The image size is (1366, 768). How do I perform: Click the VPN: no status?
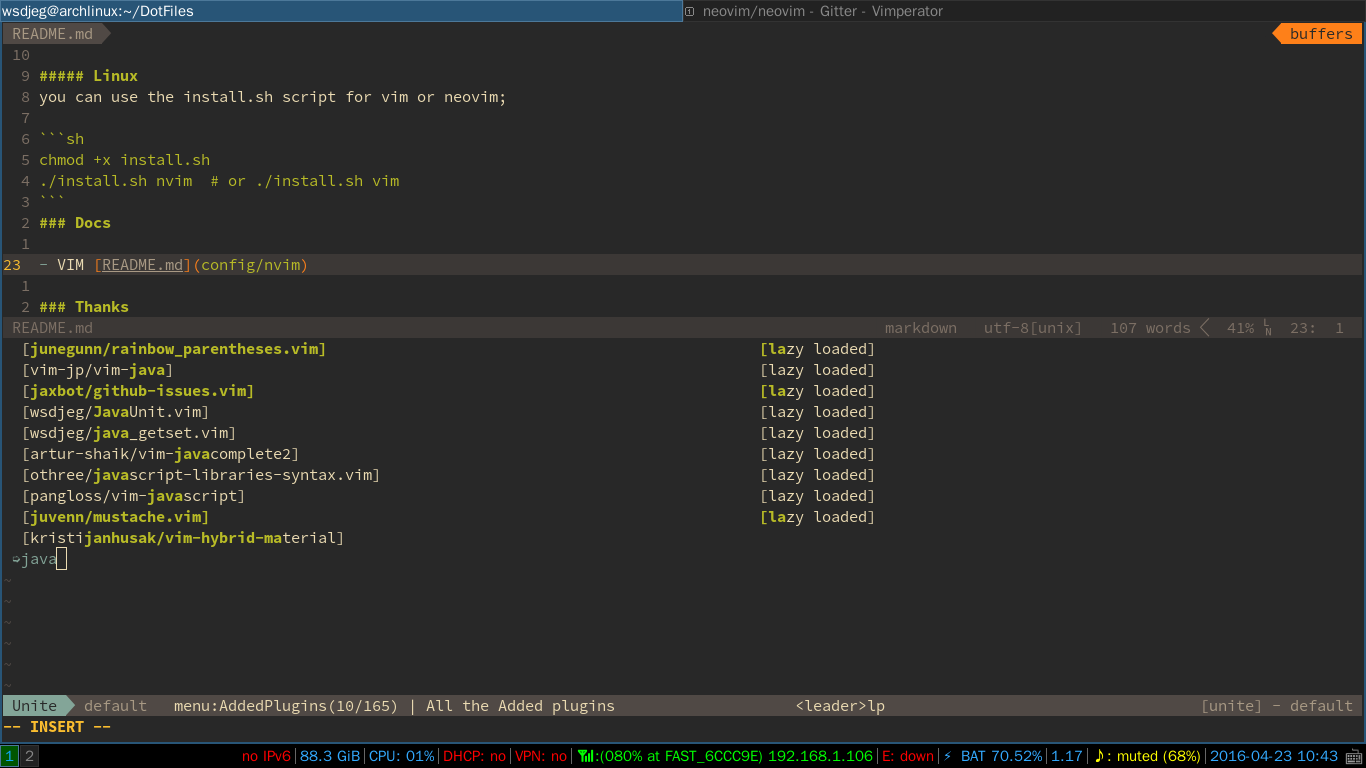(541, 756)
